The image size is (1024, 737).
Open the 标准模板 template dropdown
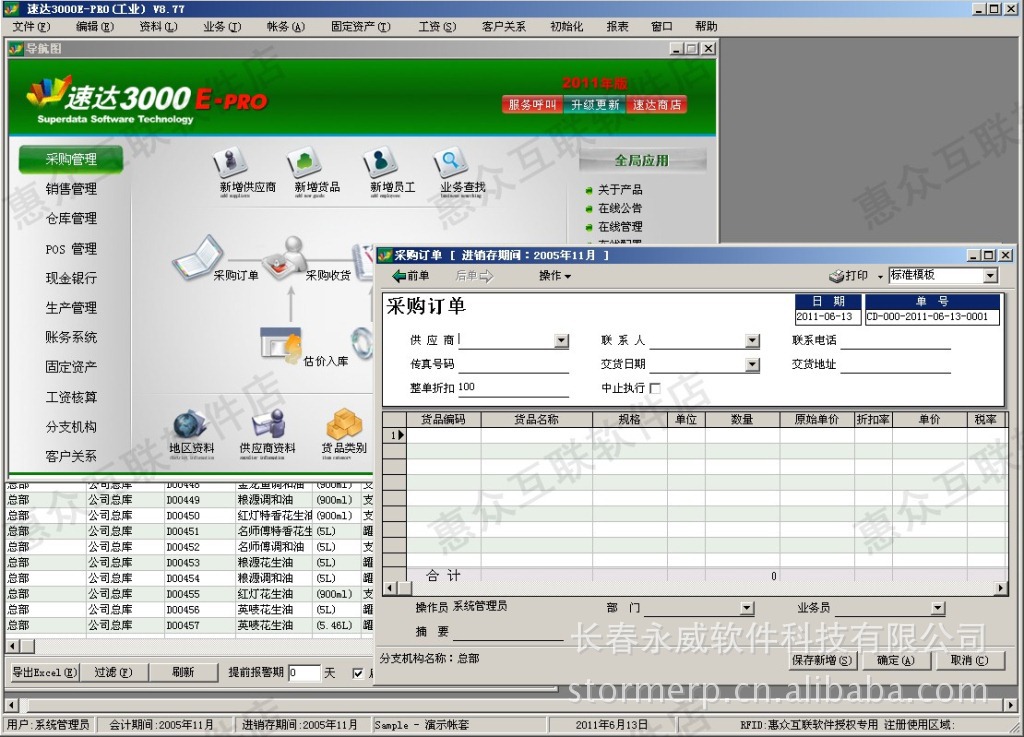[991, 275]
